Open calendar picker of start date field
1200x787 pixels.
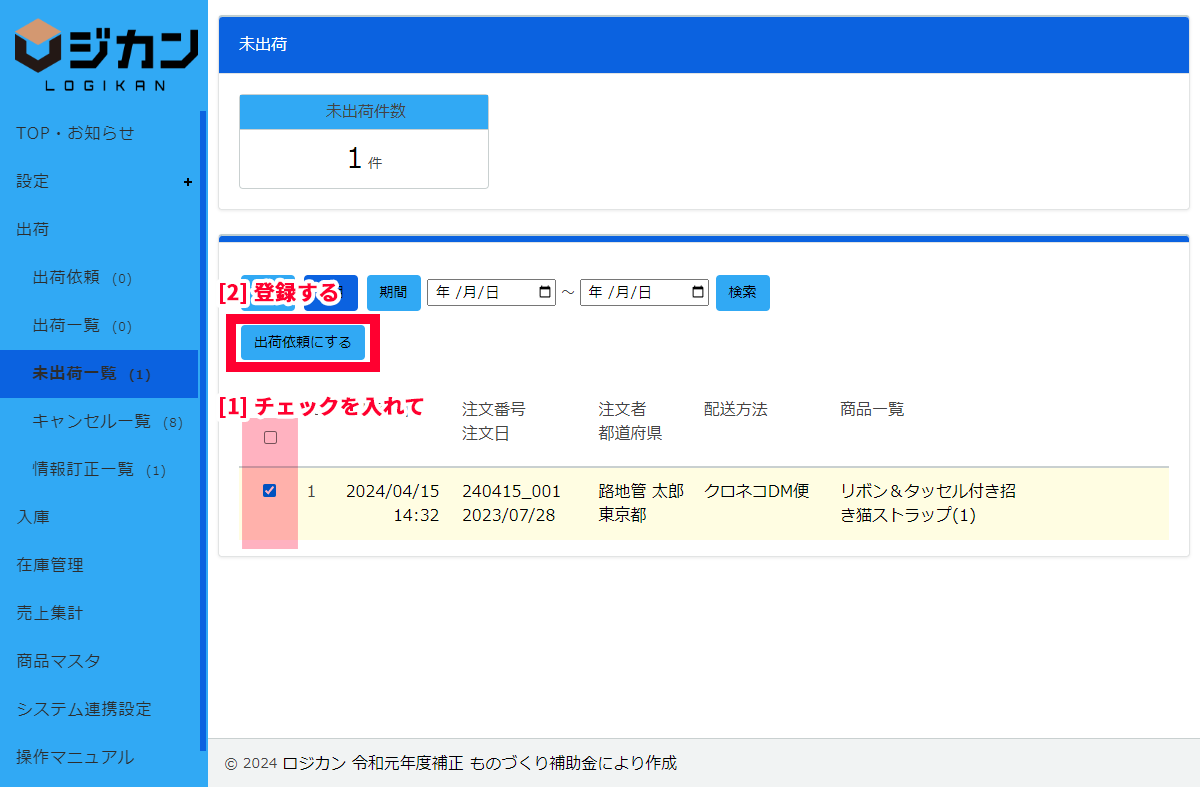click(545, 293)
